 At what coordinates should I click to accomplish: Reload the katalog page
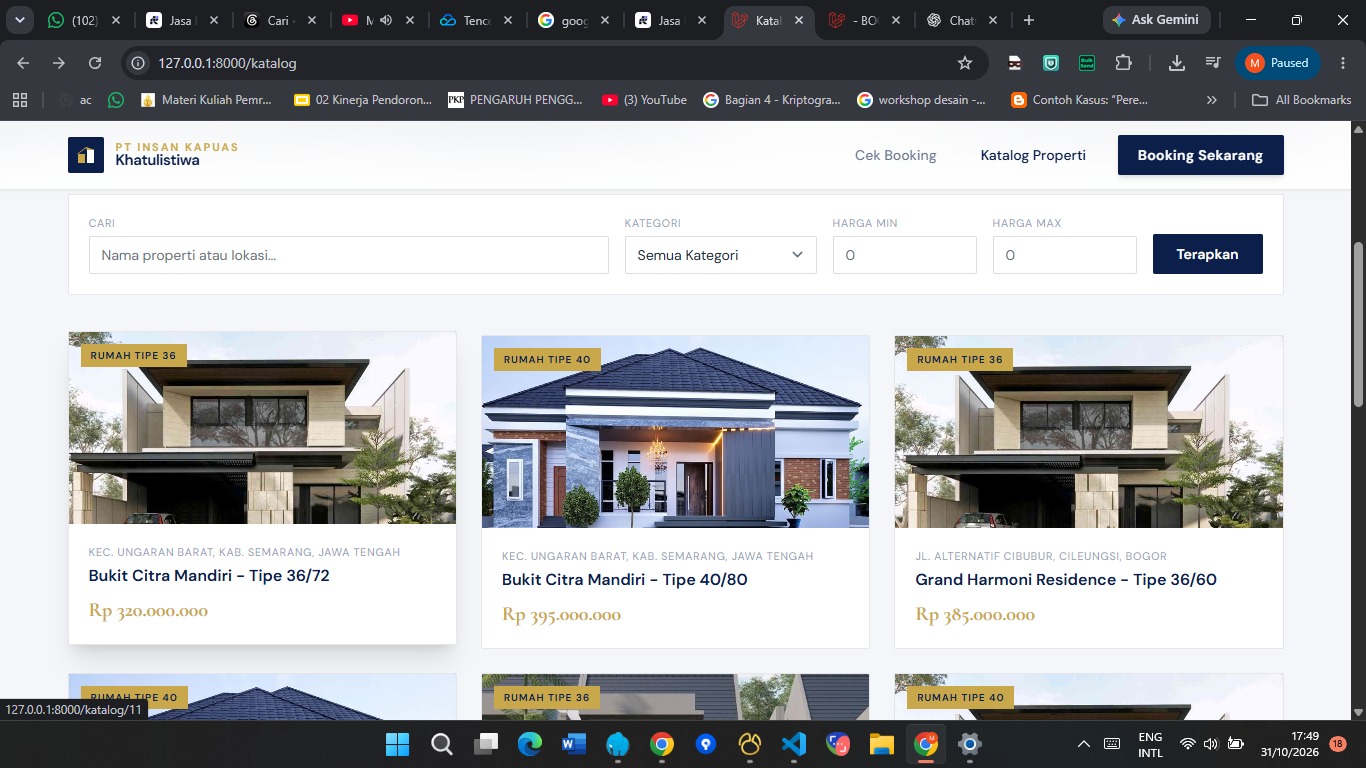click(x=95, y=63)
